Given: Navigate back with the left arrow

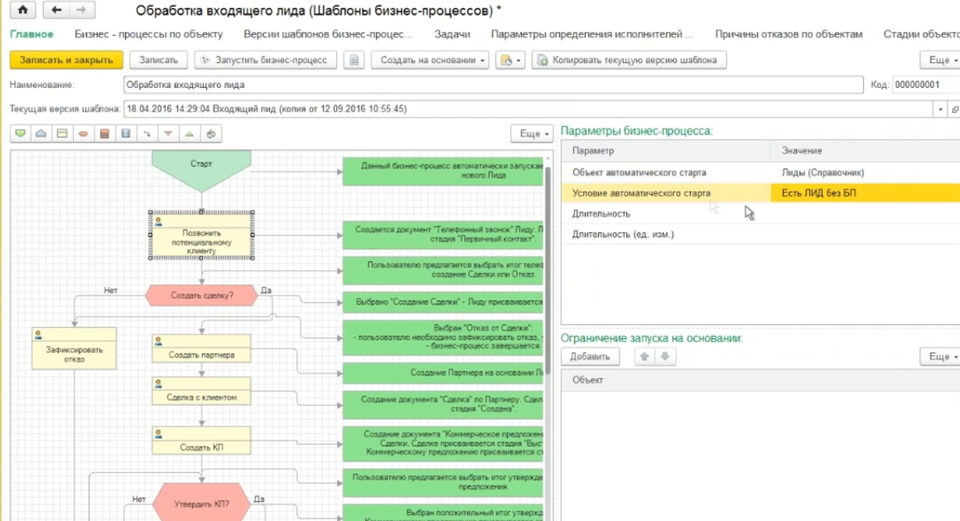Looking at the screenshot, I should 56,10.
